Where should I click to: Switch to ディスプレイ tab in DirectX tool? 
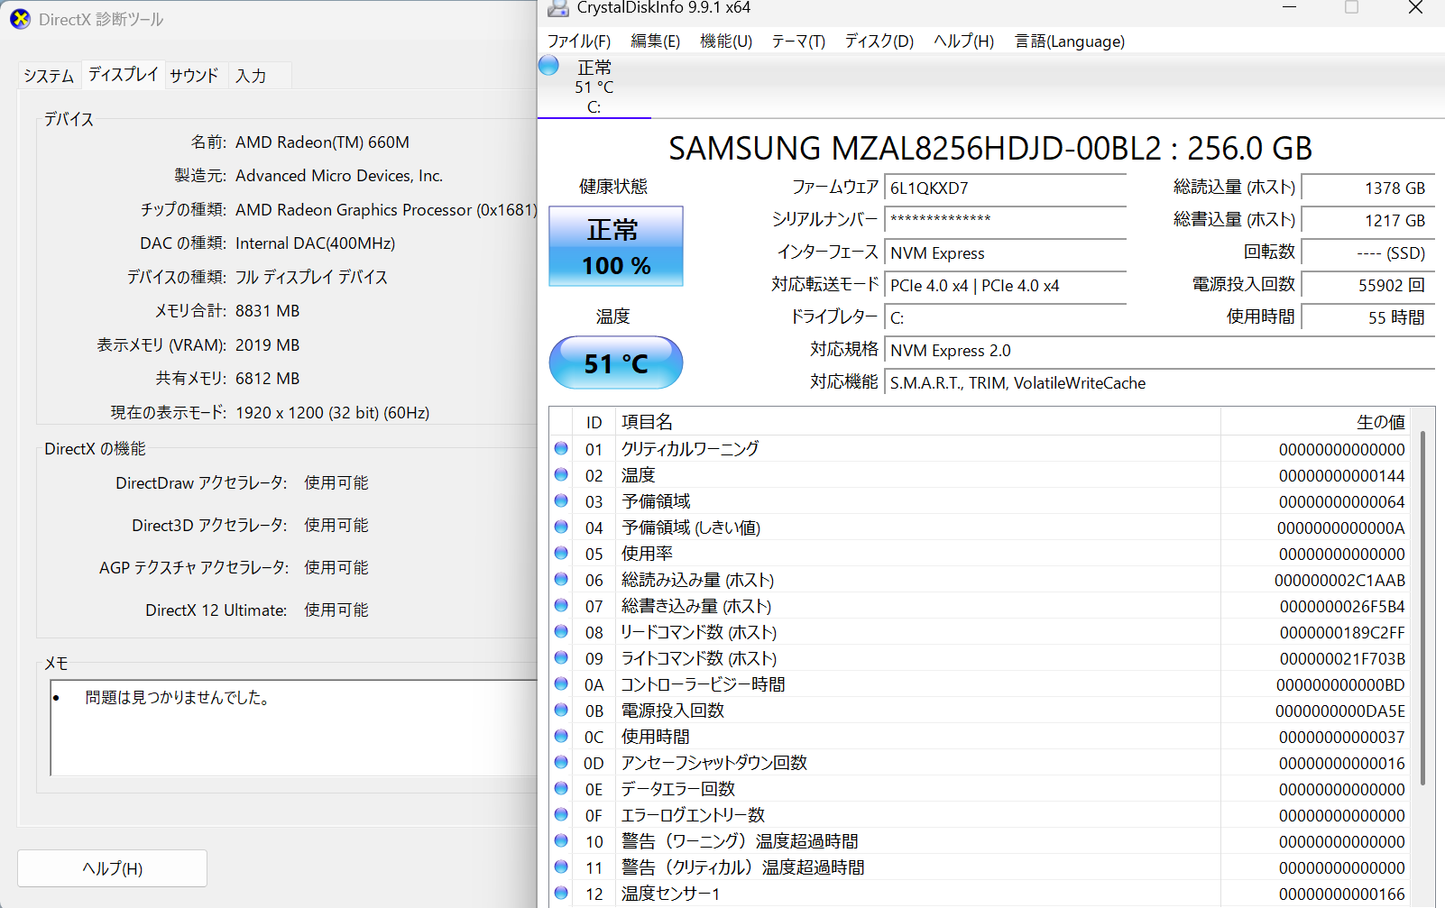pyautogui.click(x=123, y=74)
